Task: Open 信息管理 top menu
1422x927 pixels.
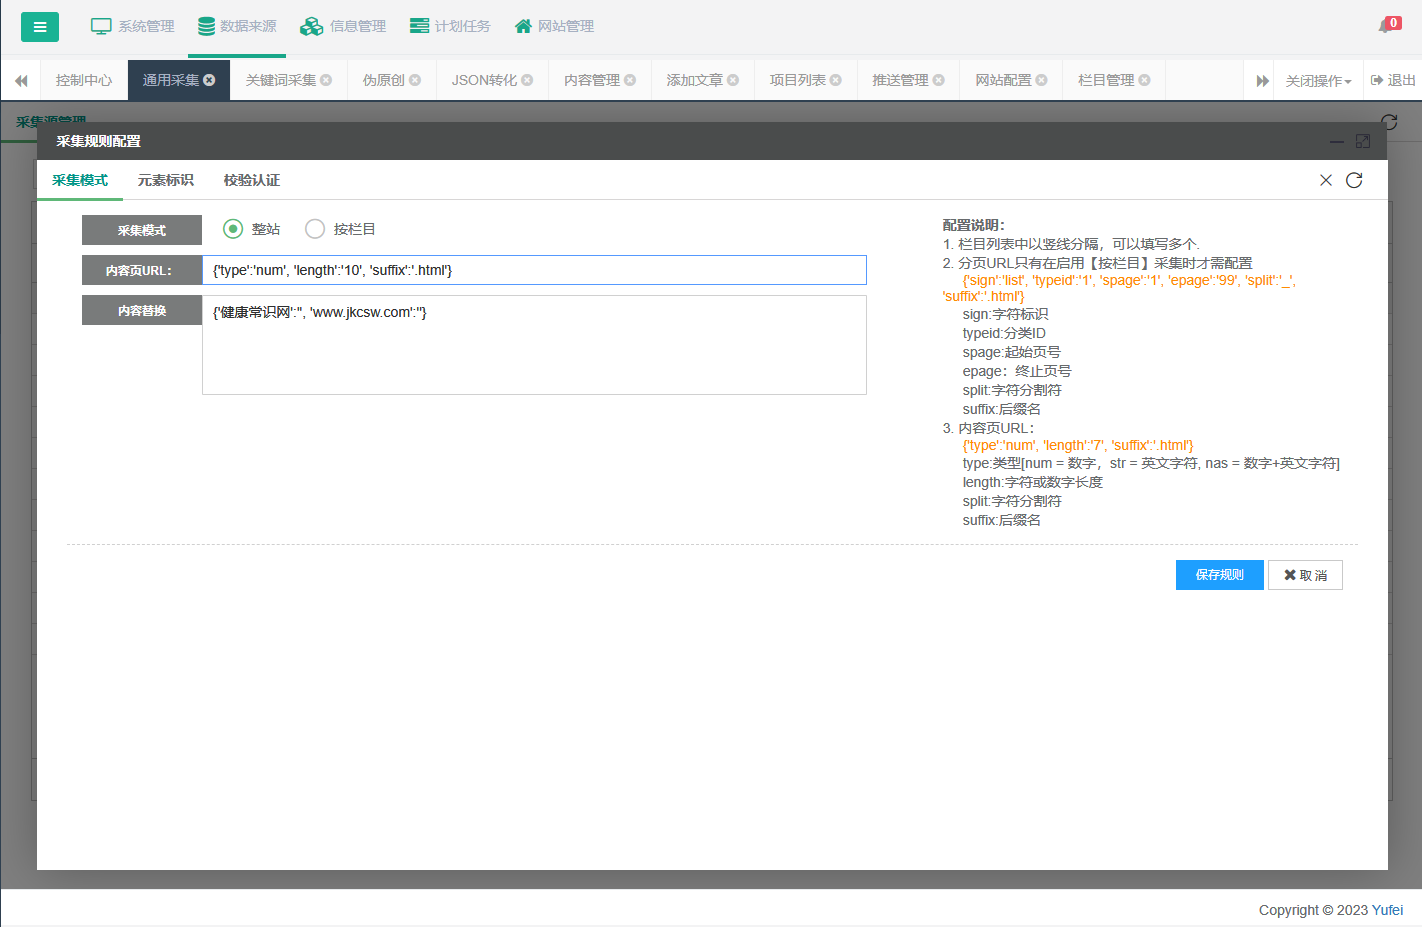Action: (343, 26)
